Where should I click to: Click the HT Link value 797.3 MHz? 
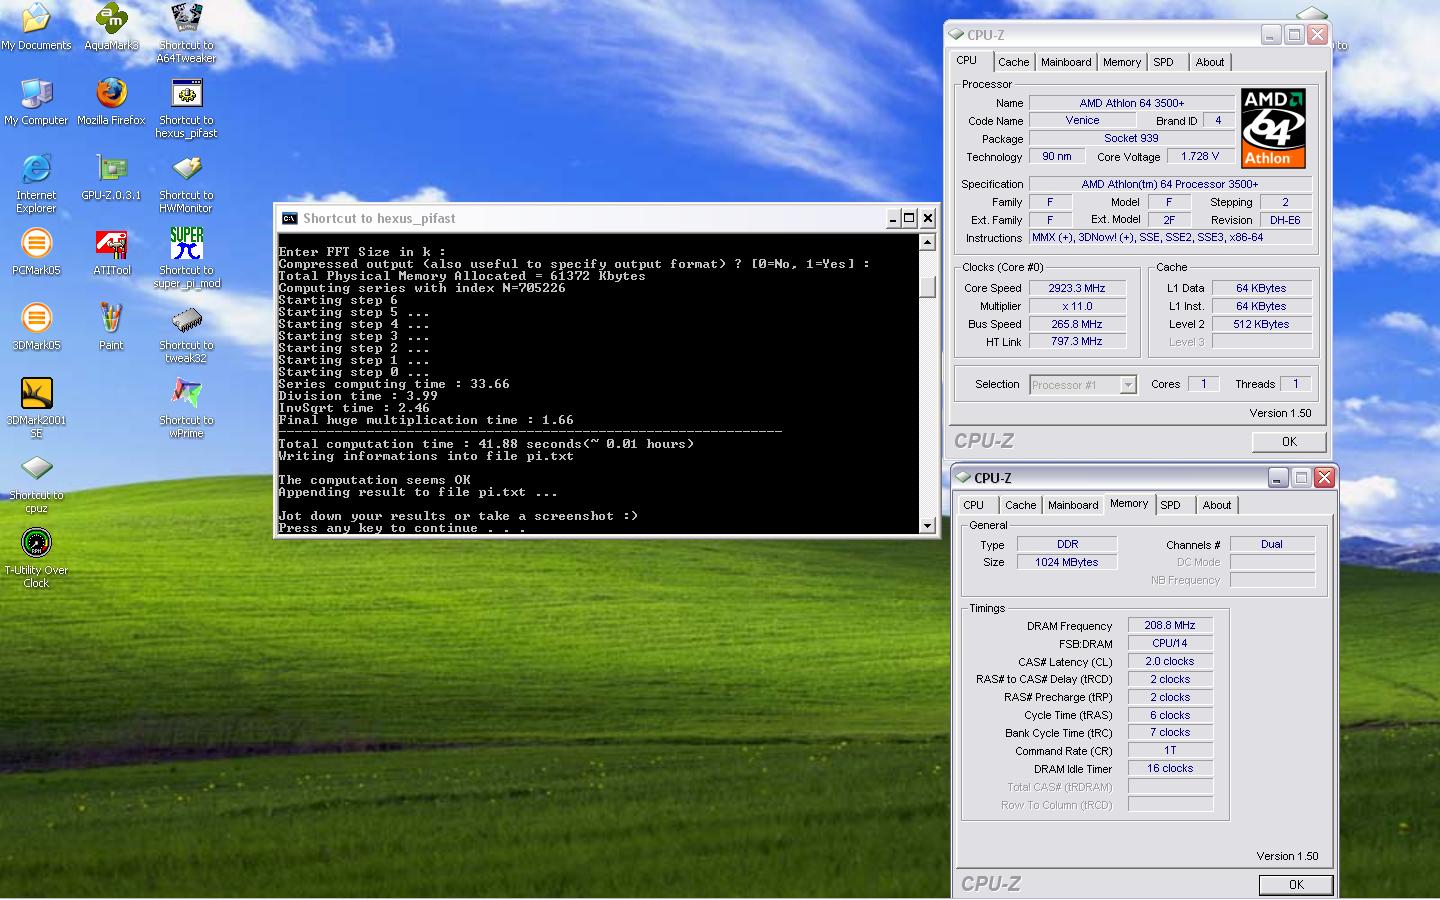[x=1077, y=341]
